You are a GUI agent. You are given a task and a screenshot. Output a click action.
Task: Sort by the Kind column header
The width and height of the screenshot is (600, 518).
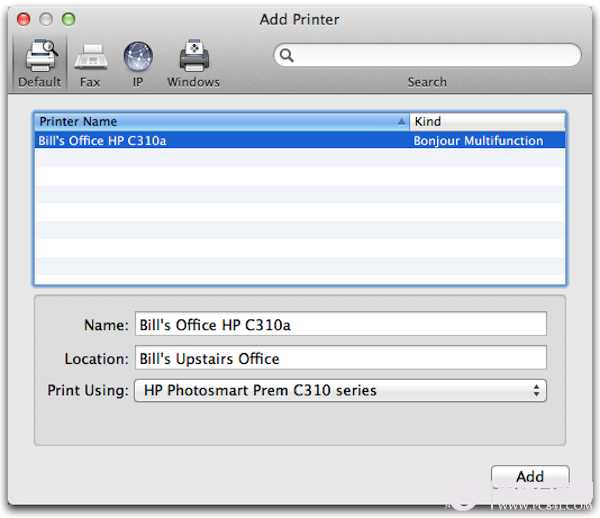[487, 122]
